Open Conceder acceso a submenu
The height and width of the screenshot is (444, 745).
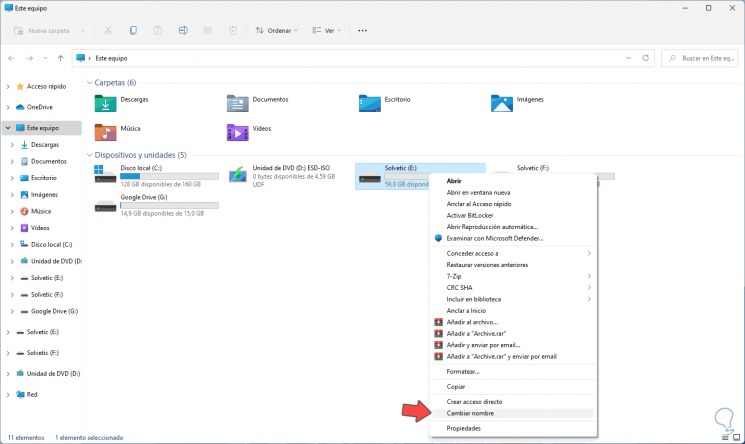click(x=513, y=253)
